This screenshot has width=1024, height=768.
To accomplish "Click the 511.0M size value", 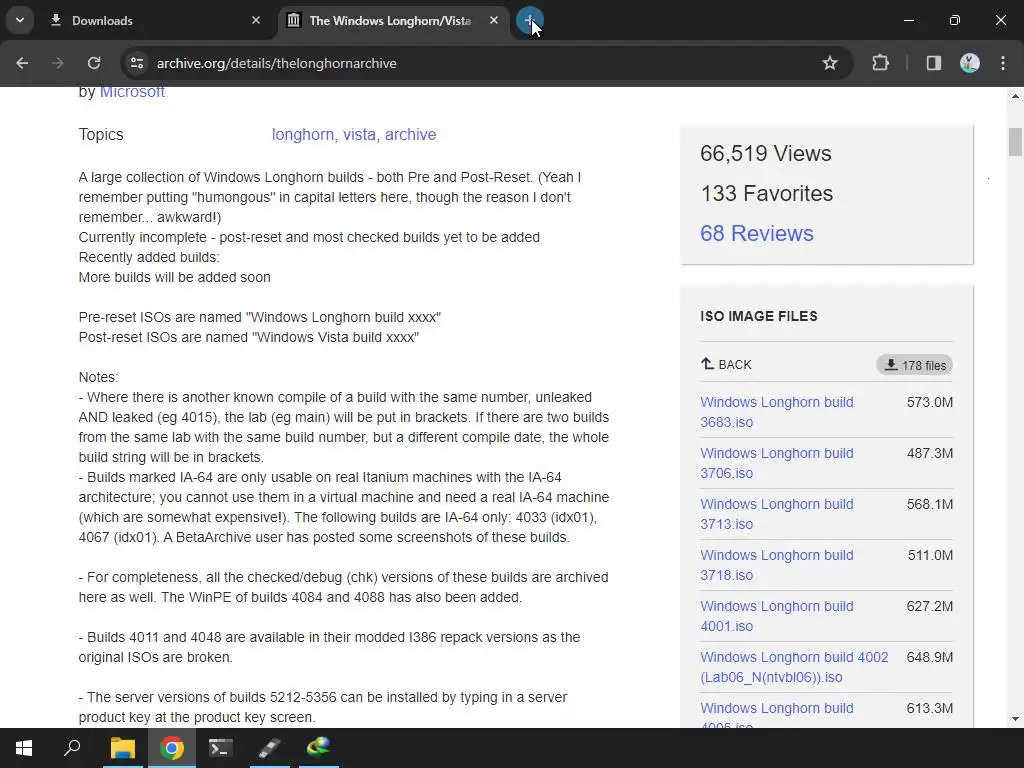I will [x=930, y=555].
